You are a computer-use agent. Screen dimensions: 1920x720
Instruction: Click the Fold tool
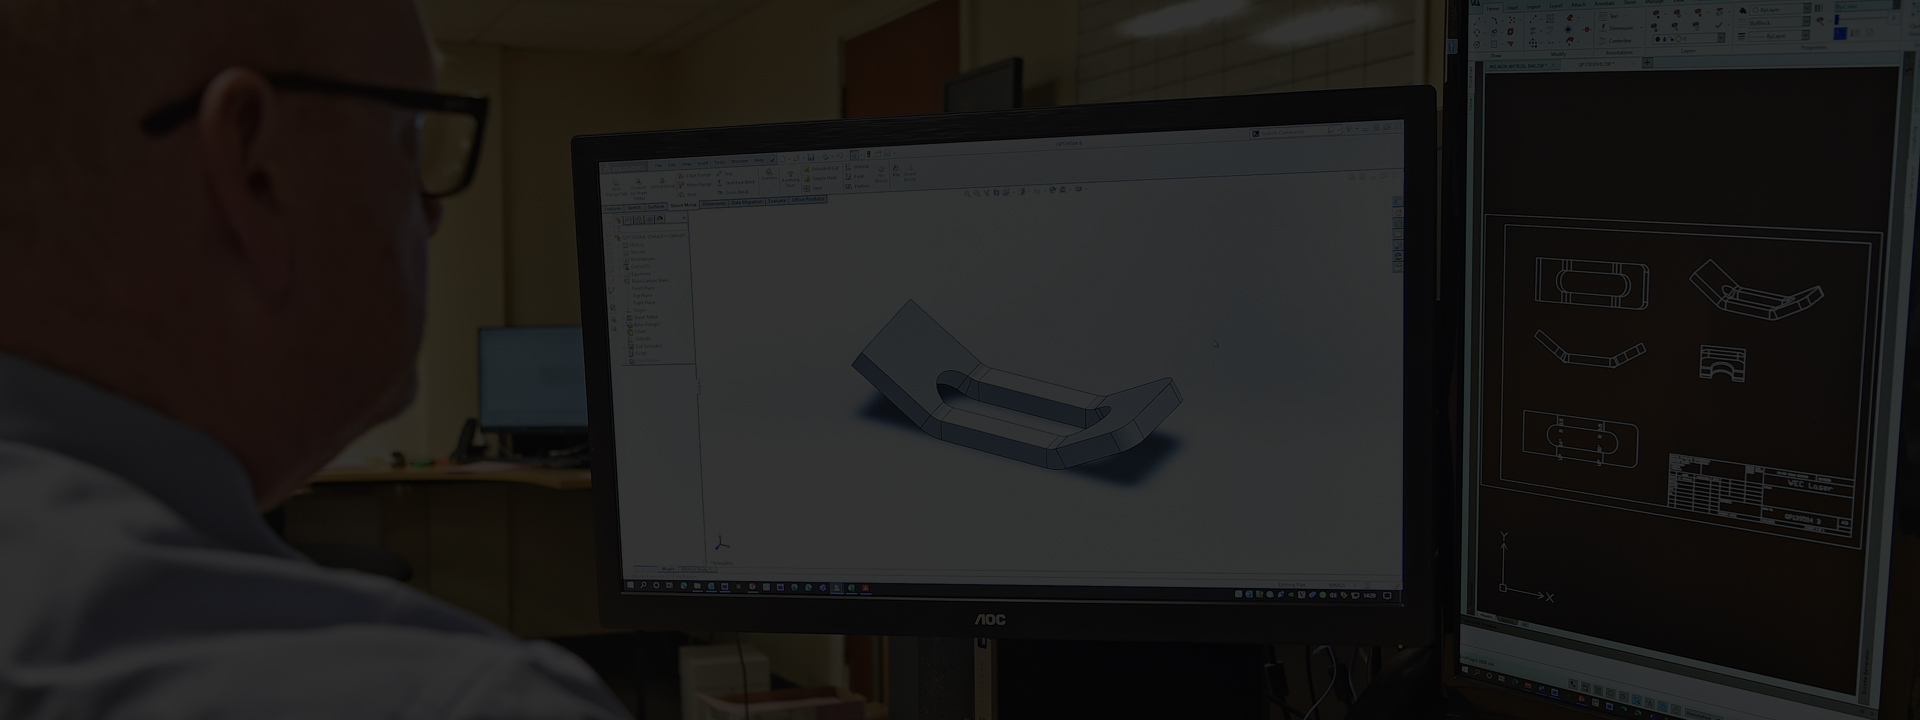click(855, 176)
